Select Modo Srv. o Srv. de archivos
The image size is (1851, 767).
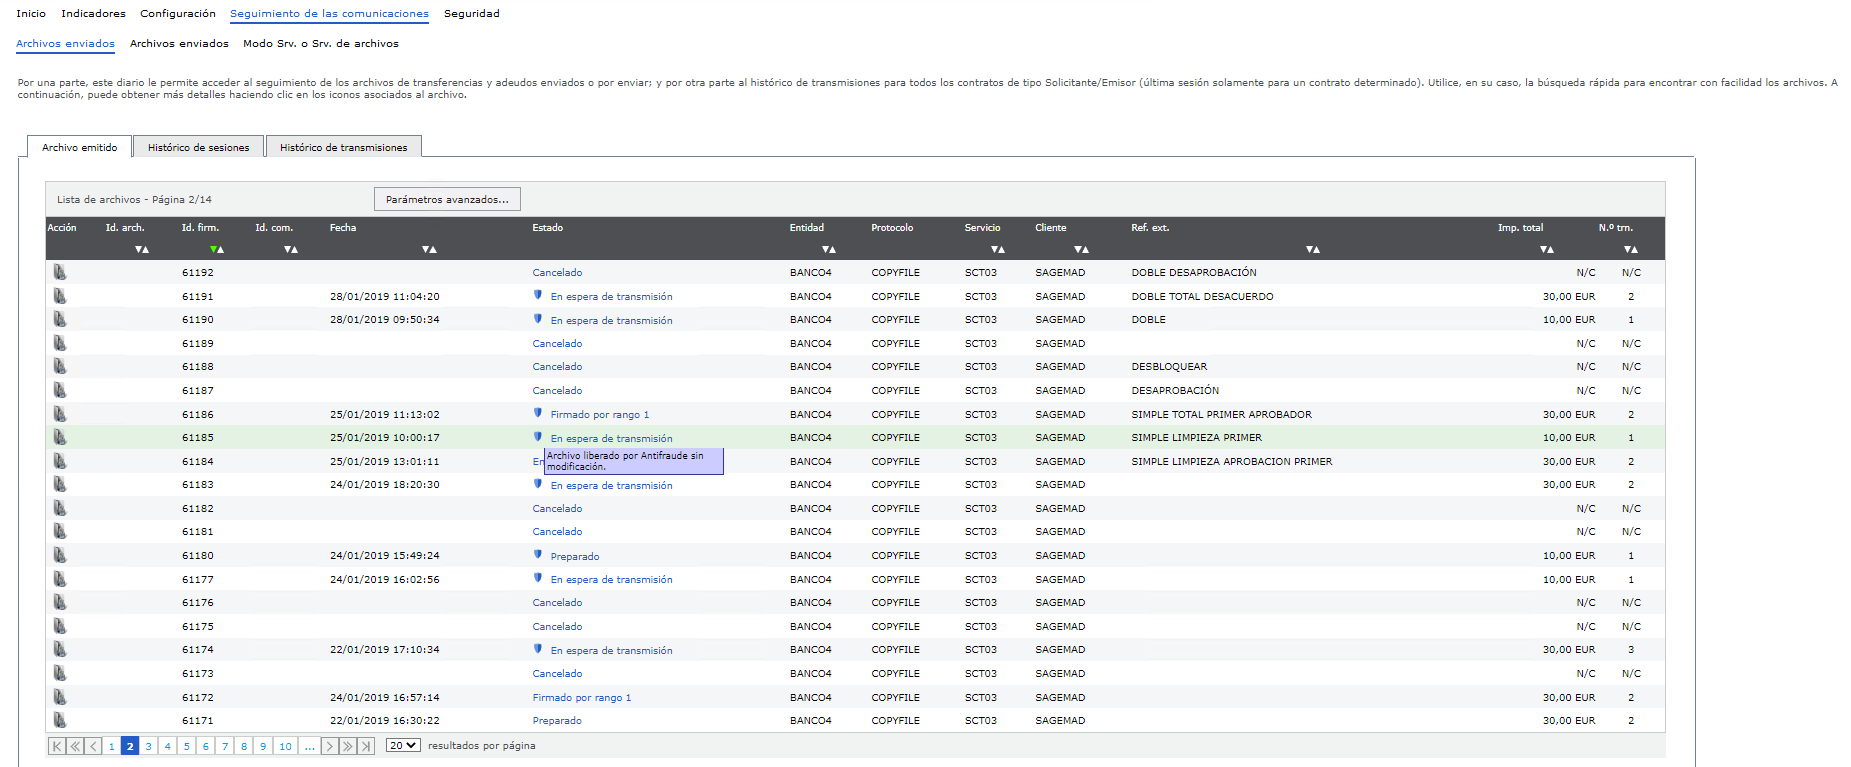tap(320, 44)
